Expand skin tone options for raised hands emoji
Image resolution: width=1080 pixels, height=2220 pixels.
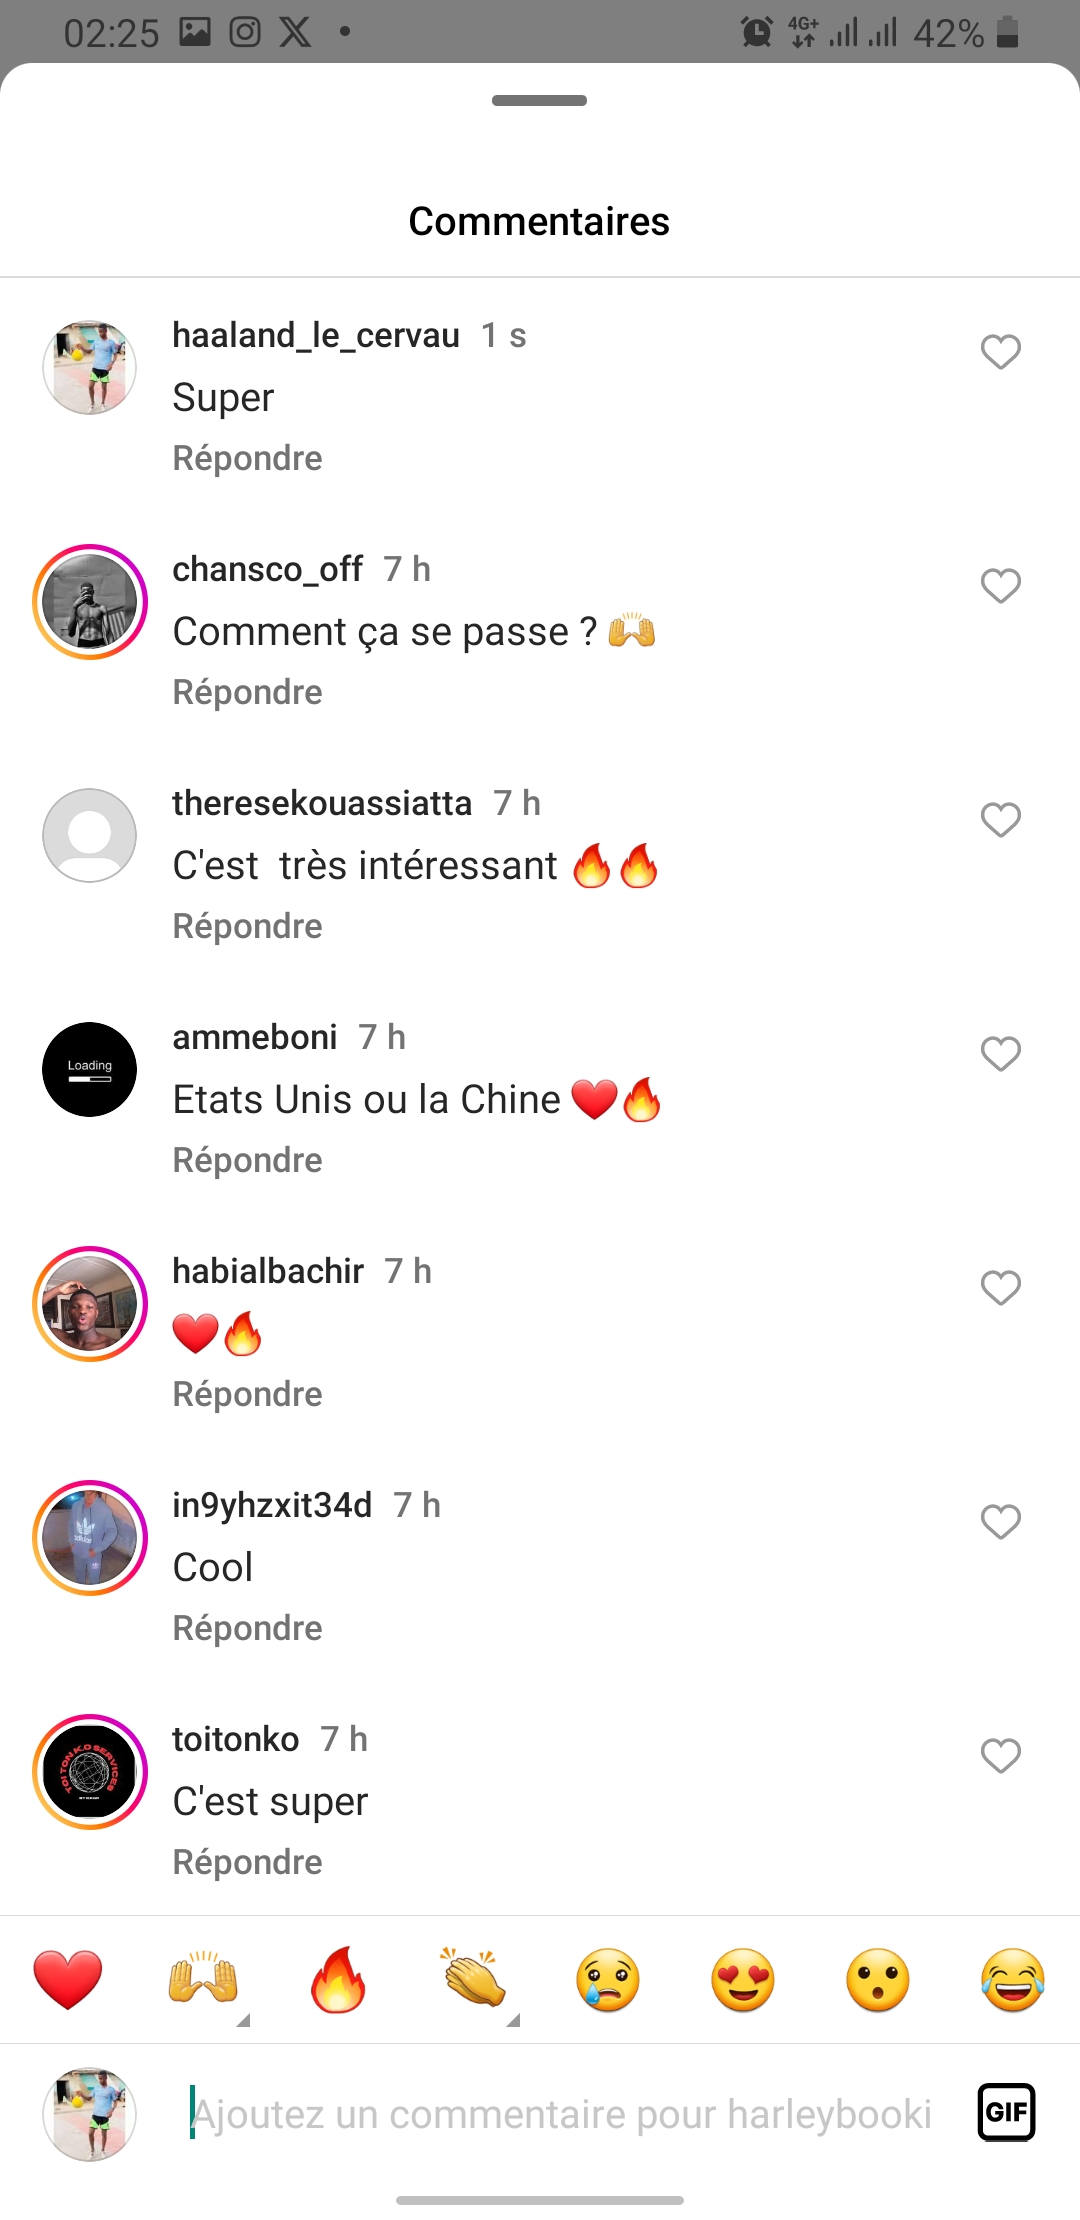[x=243, y=2020]
